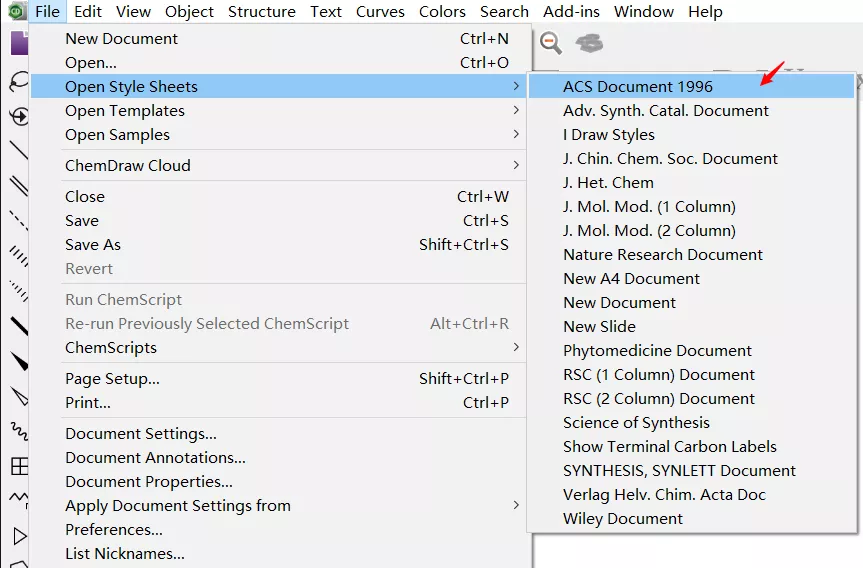Expand the Open Style Sheets submenu
This screenshot has width=863, height=568.
point(279,86)
